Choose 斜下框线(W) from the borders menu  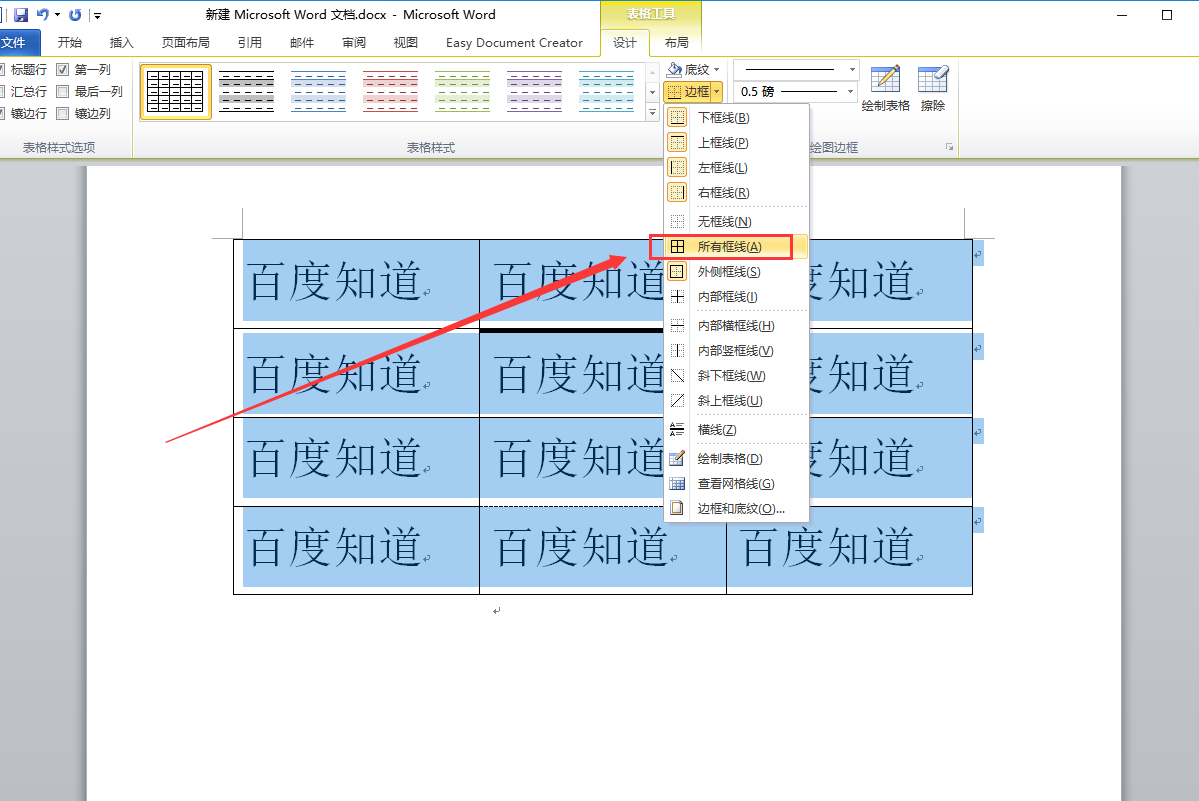coord(736,376)
